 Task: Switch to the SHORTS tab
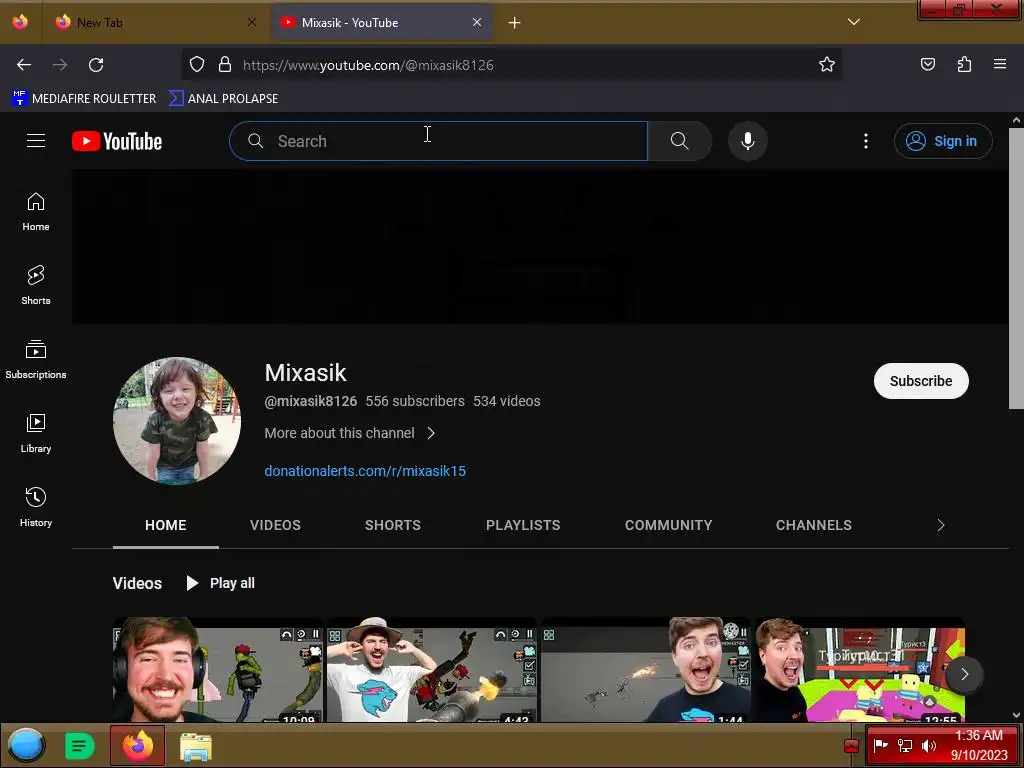click(x=392, y=525)
